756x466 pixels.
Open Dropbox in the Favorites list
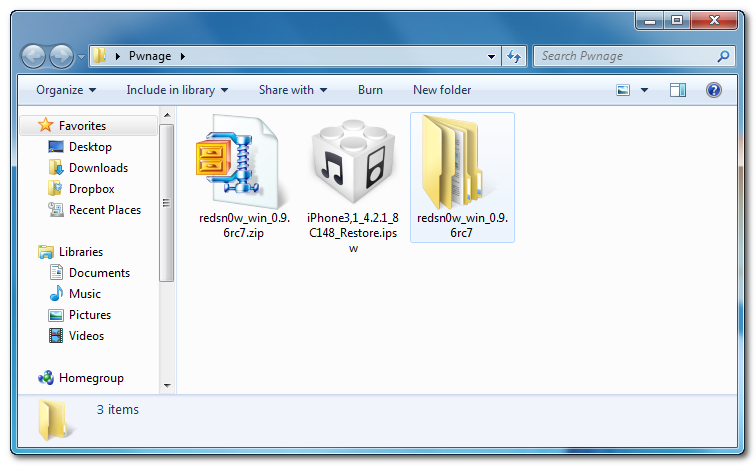click(92, 189)
